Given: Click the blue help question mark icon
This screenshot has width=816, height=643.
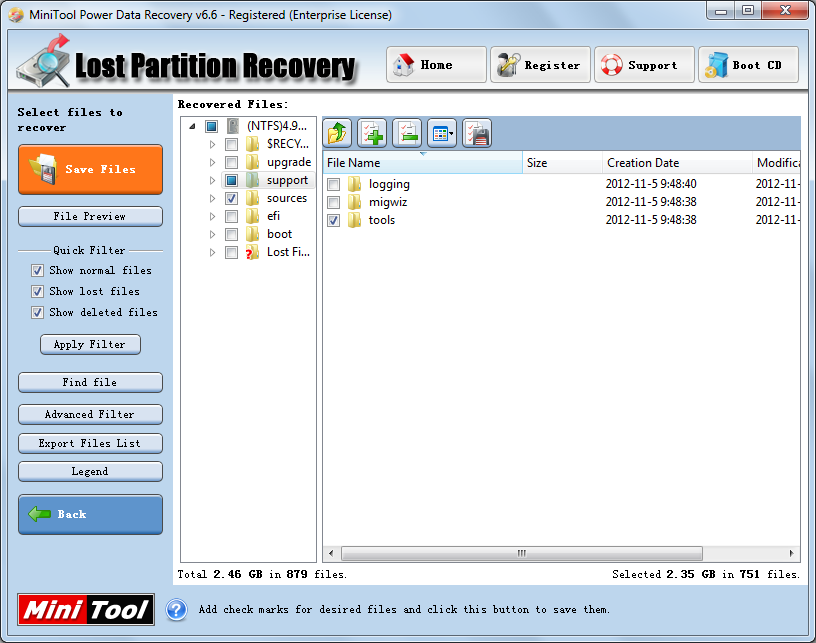Looking at the screenshot, I should 176,610.
